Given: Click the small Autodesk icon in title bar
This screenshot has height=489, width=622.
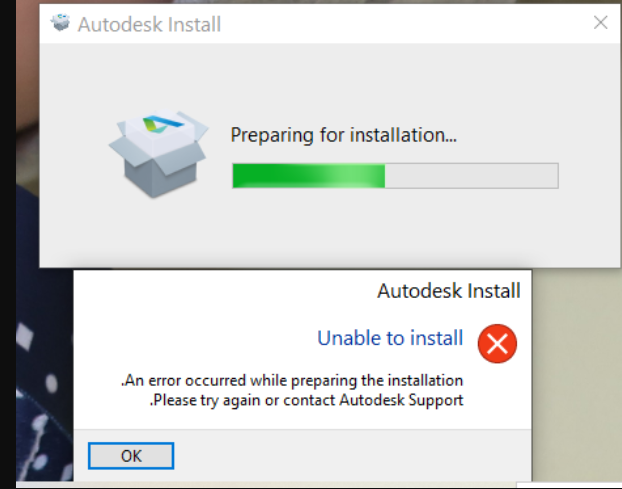Looking at the screenshot, I should [x=60, y=22].
